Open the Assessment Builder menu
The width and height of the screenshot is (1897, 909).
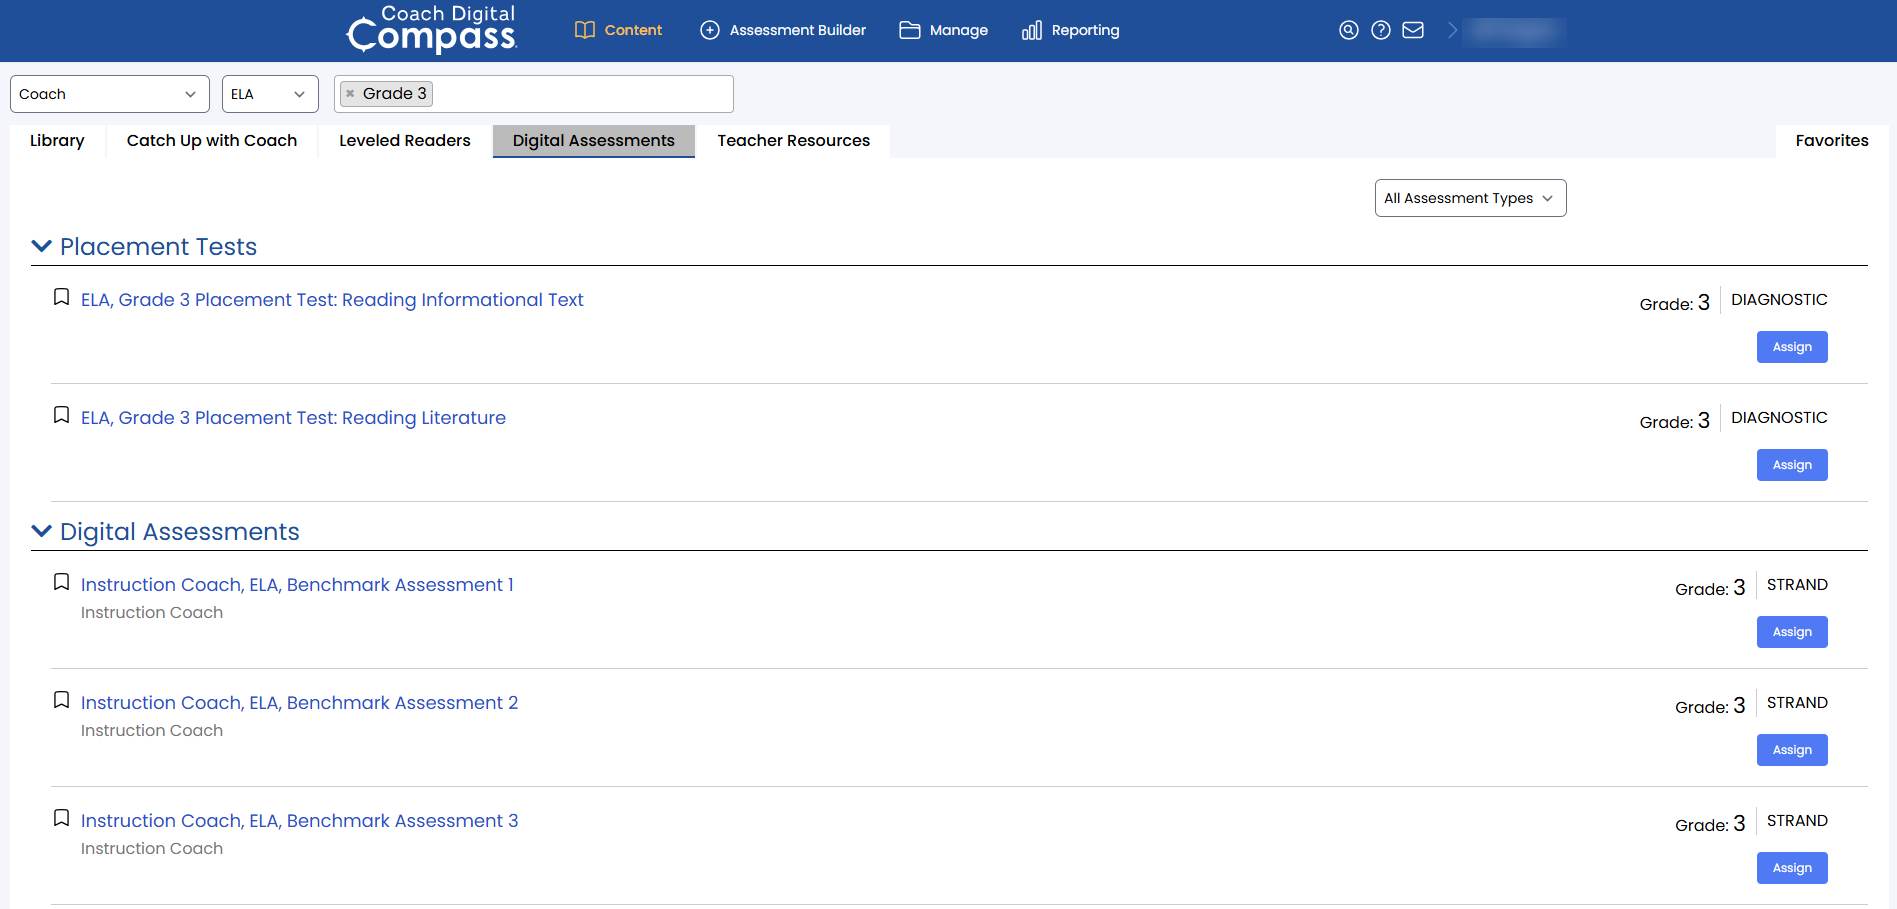(x=783, y=30)
